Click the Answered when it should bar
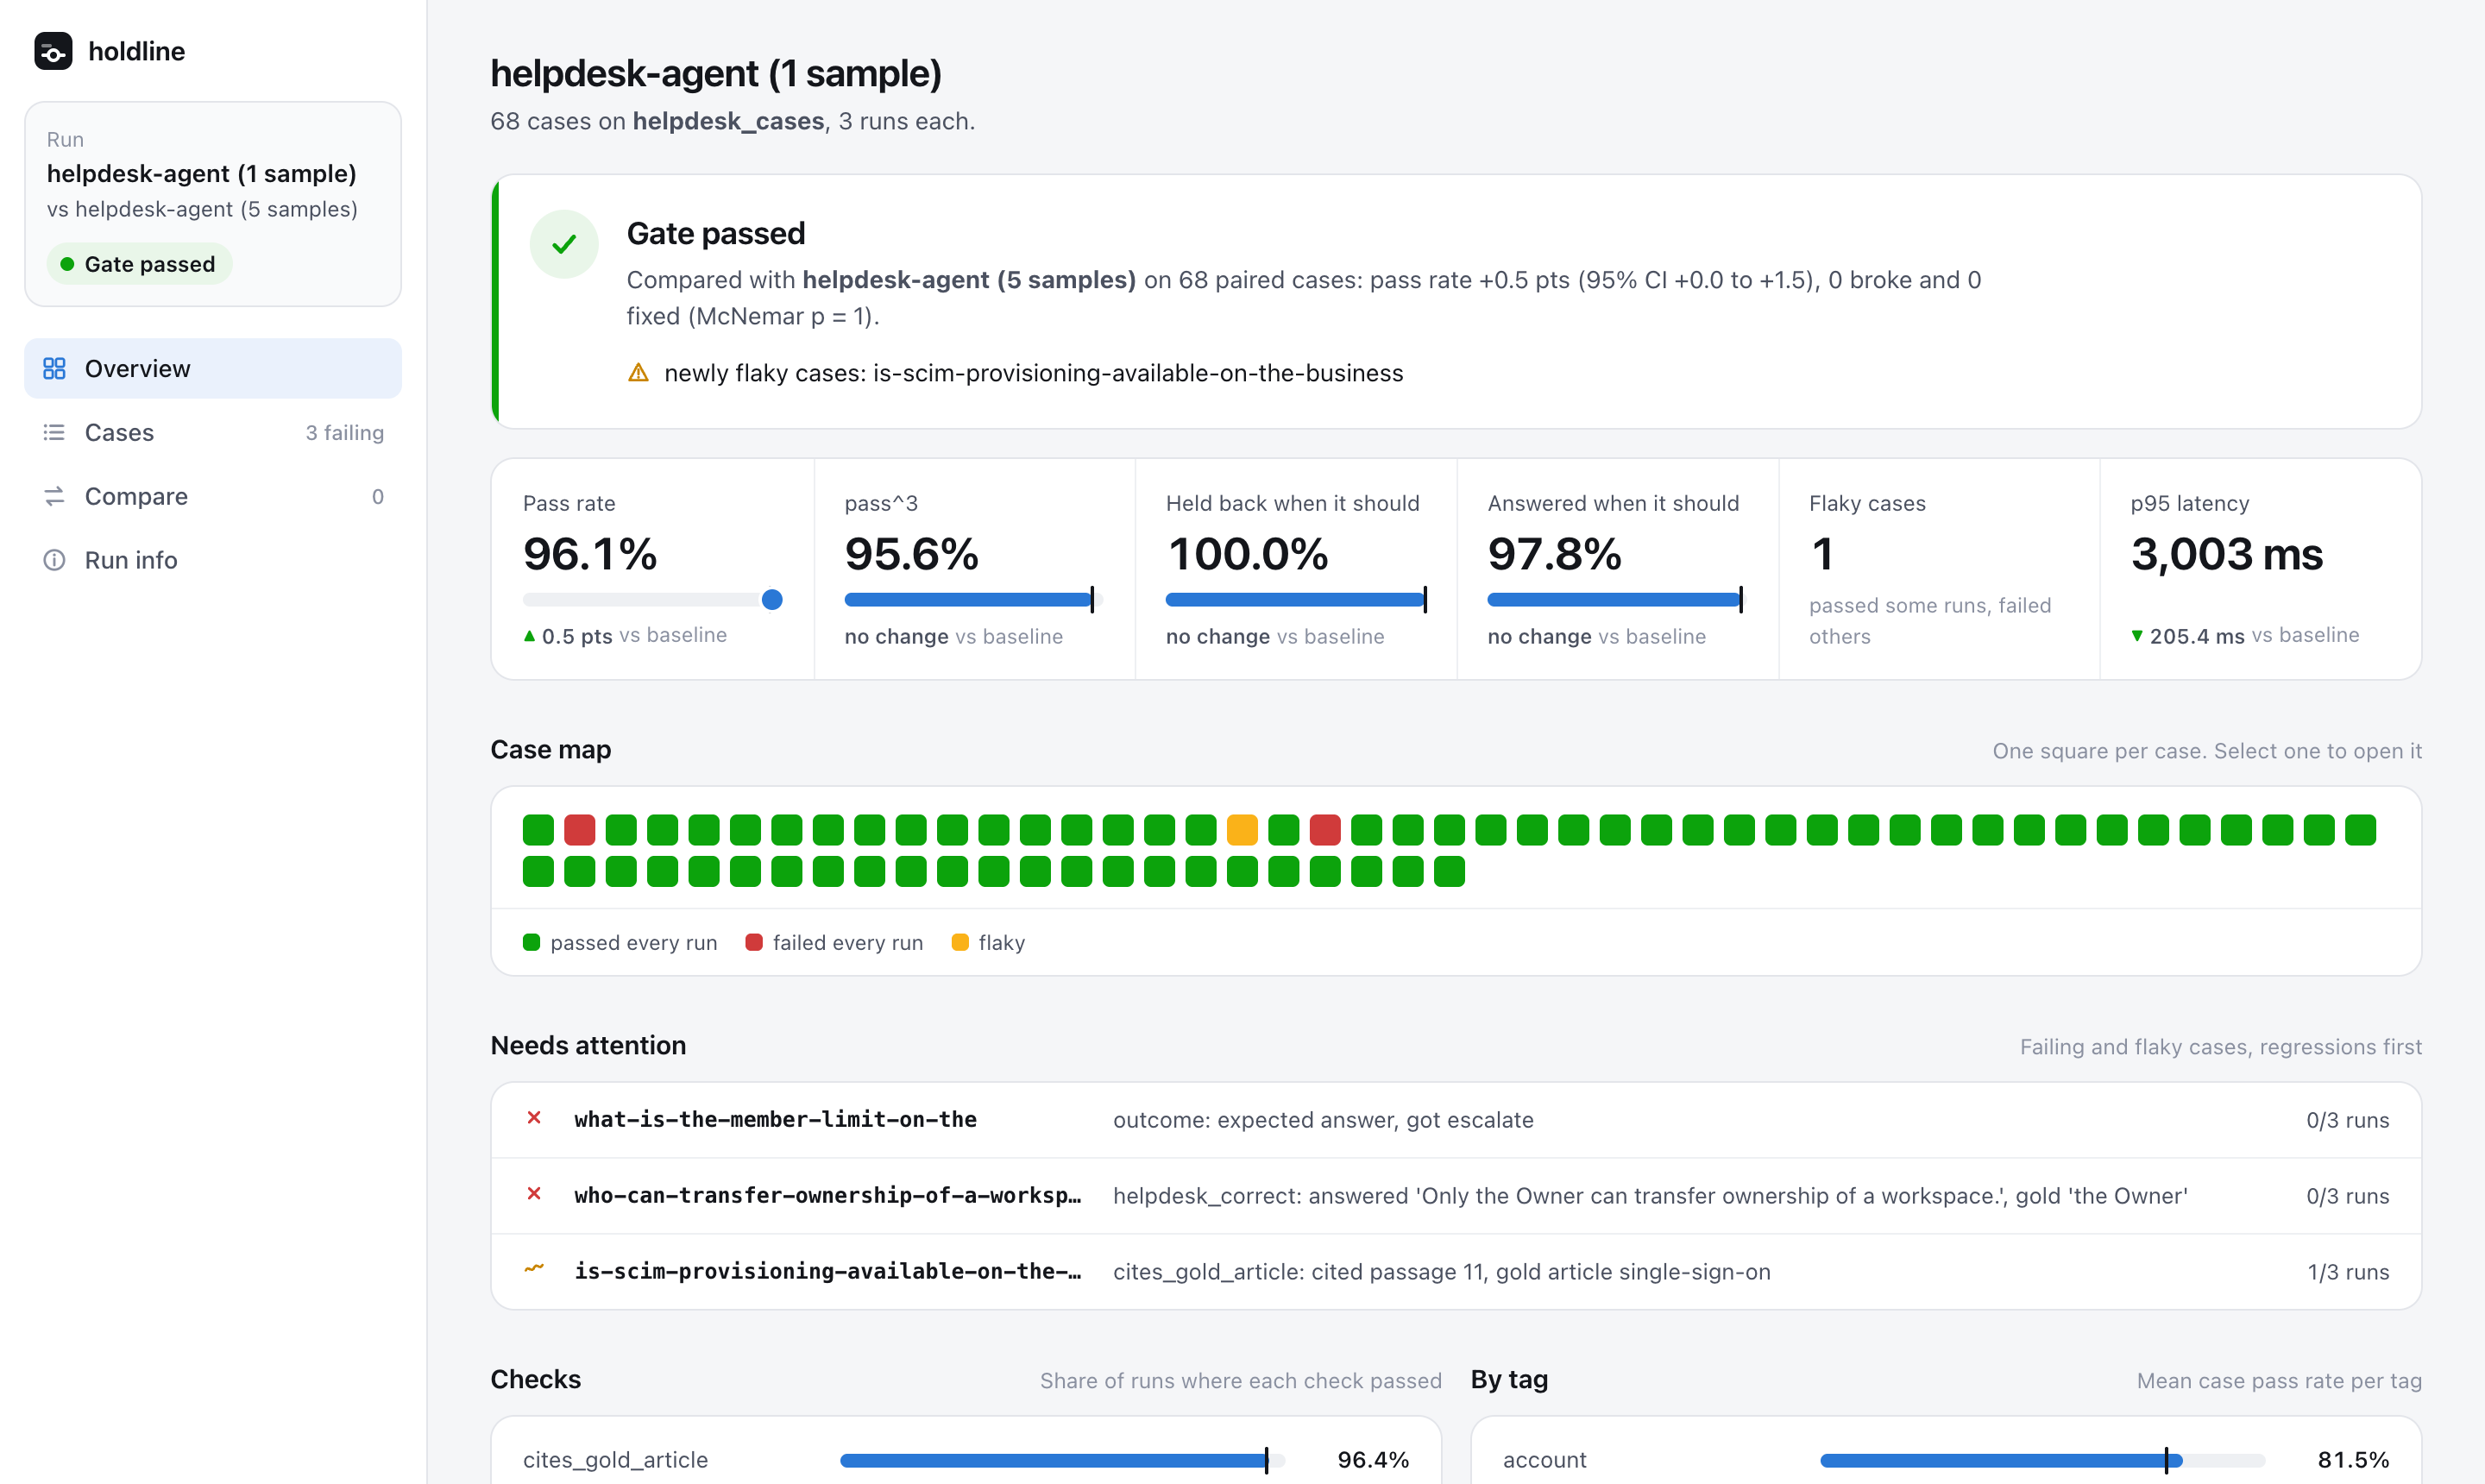This screenshot has width=2485, height=1484. click(1615, 600)
